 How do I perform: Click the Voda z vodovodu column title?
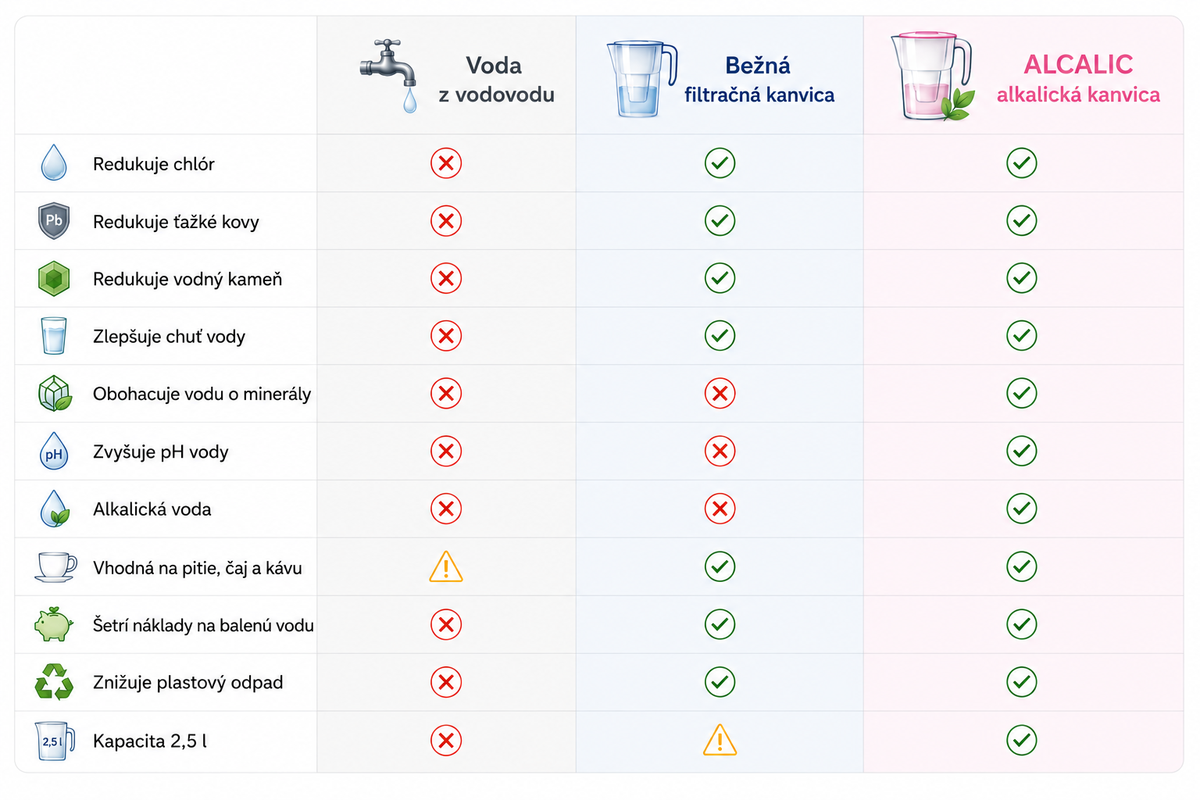[496, 80]
